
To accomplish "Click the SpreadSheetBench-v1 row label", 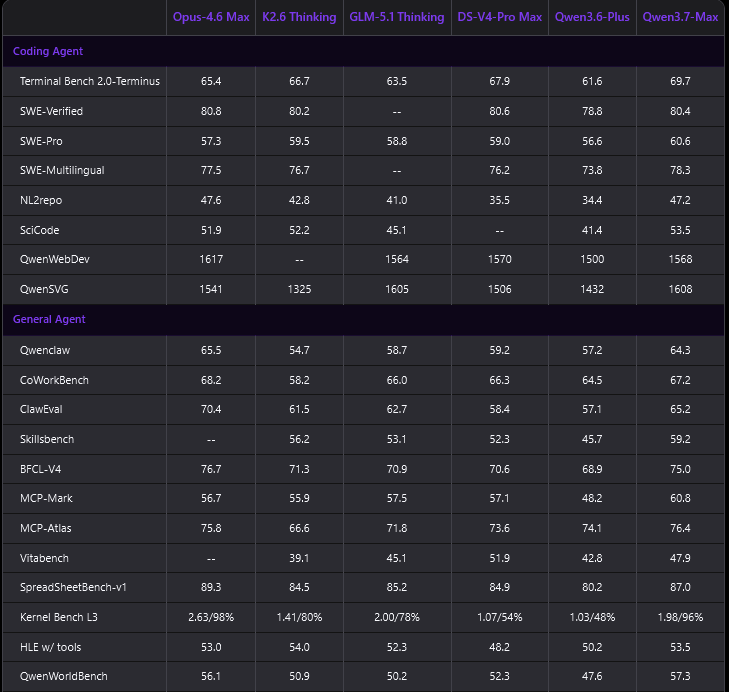I will [73, 587].
